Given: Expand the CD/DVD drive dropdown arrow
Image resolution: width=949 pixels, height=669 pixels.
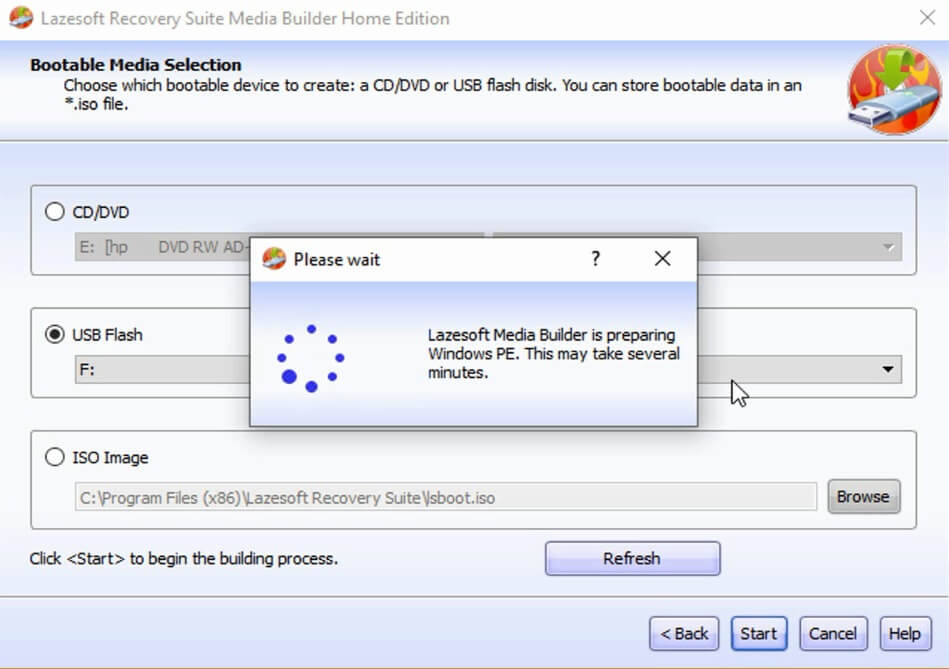Looking at the screenshot, I should [x=888, y=247].
